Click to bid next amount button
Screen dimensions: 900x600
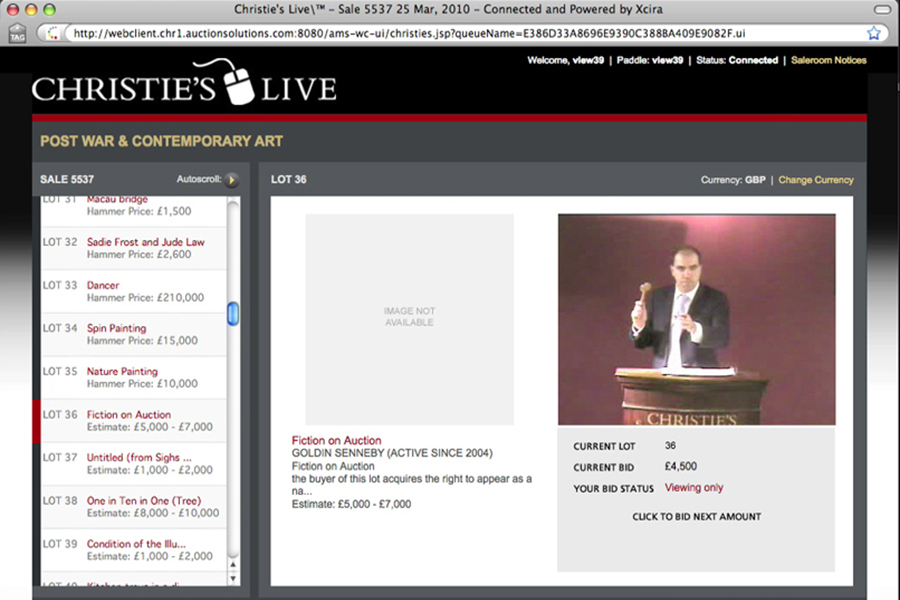pyautogui.click(x=696, y=517)
